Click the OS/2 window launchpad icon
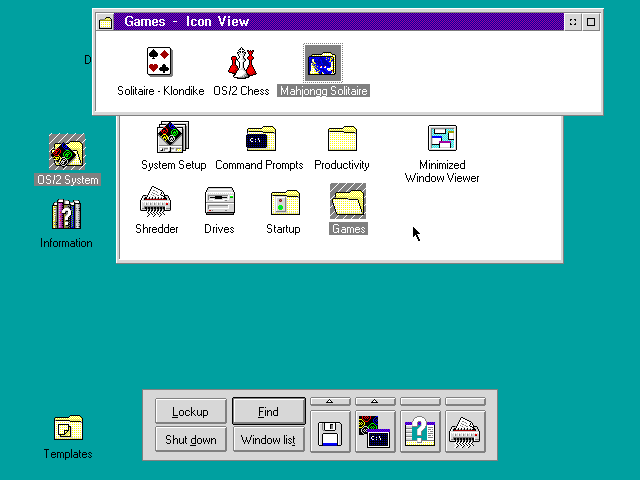The height and width of the screenshot is (480, 640). pos(375,432)
